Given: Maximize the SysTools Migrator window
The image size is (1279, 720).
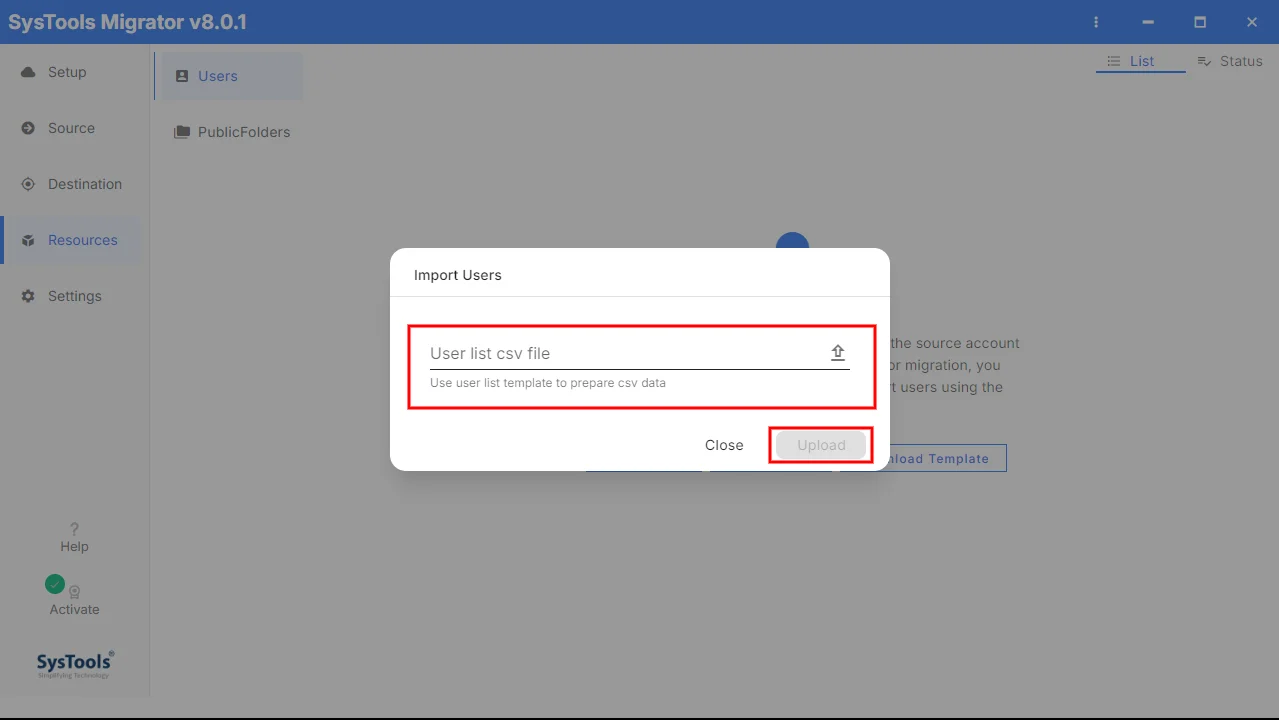Looking at the screenshot, I should click(1200, 22).
